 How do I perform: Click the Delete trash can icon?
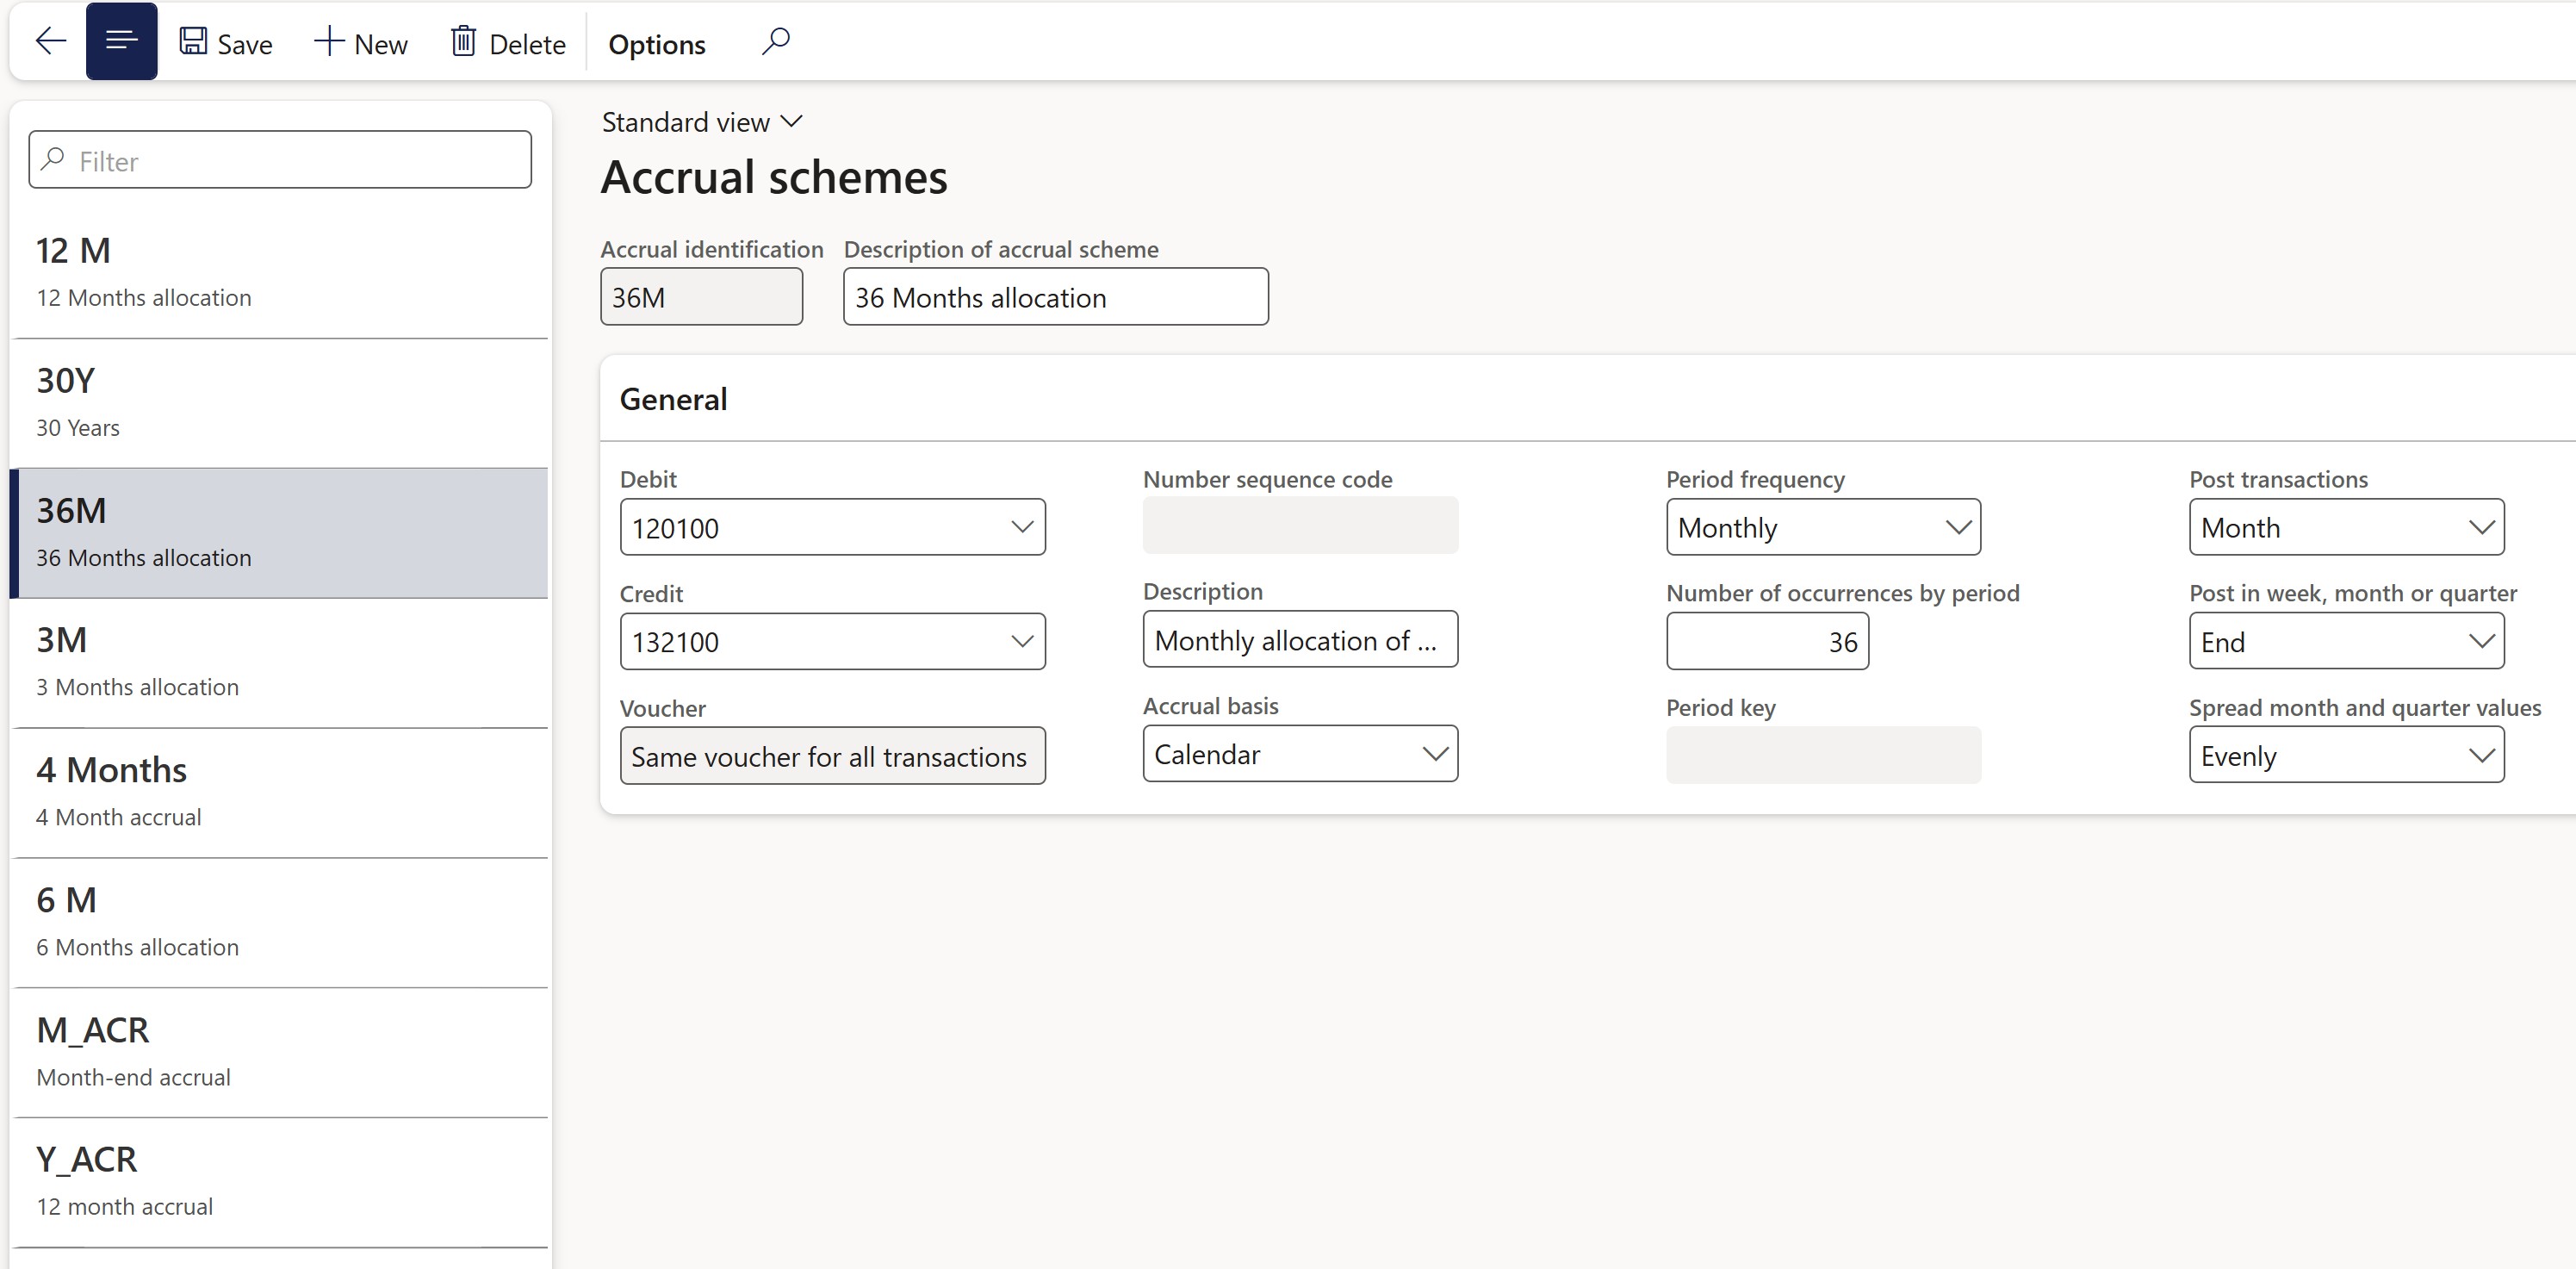click(463, 42)
